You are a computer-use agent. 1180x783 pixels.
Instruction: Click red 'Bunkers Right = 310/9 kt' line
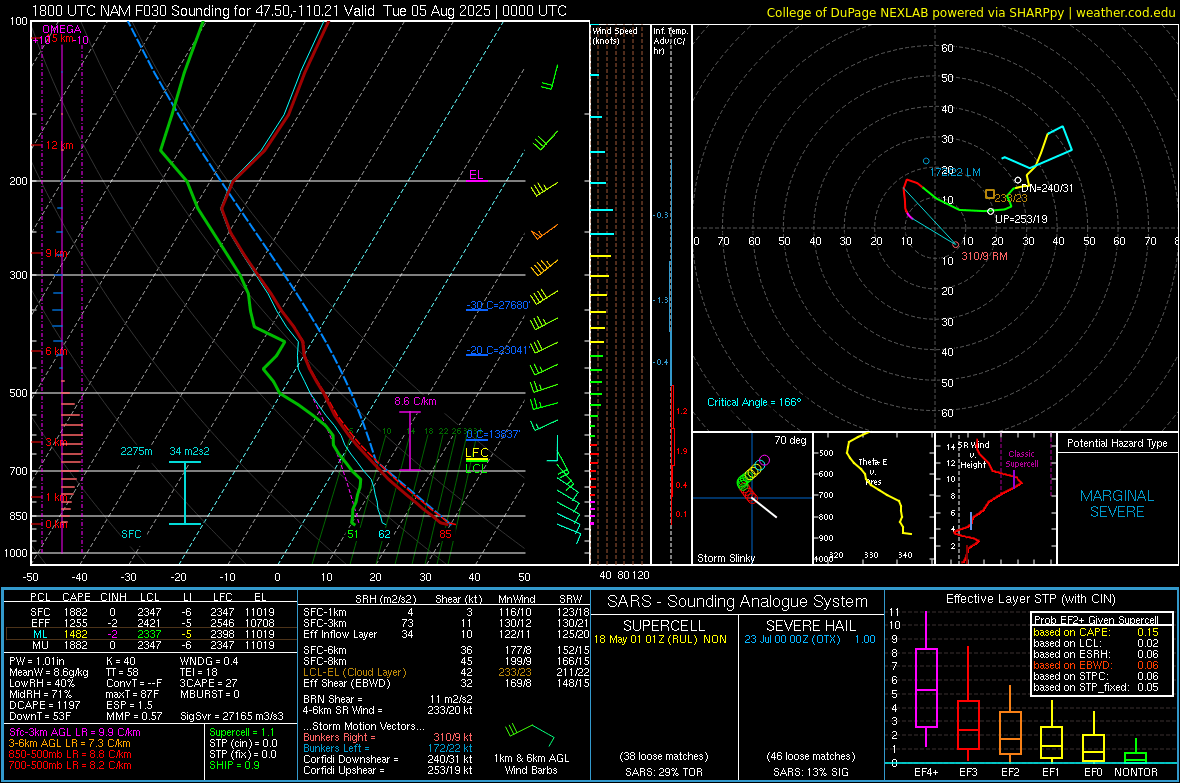pos(388,737)
